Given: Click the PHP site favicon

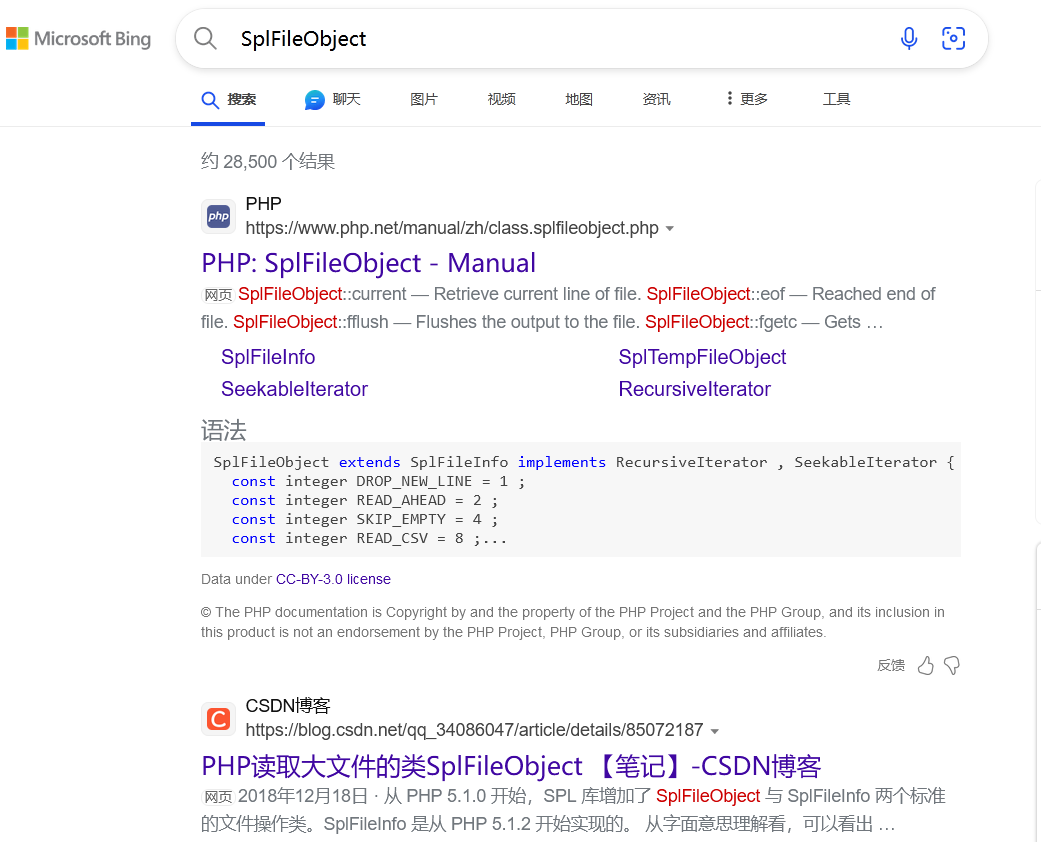Looking at the screenshot, I should pos(218,216).
